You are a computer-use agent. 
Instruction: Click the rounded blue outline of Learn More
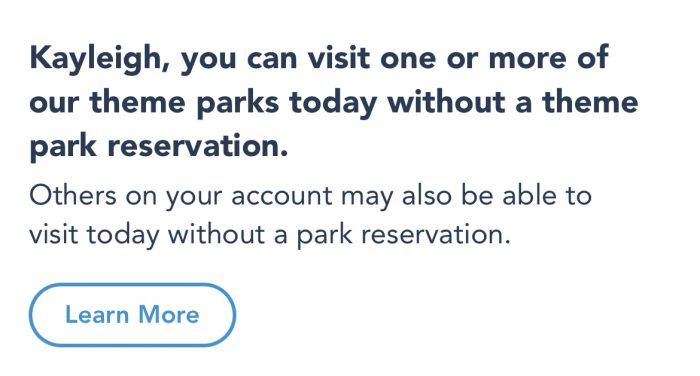132,285
